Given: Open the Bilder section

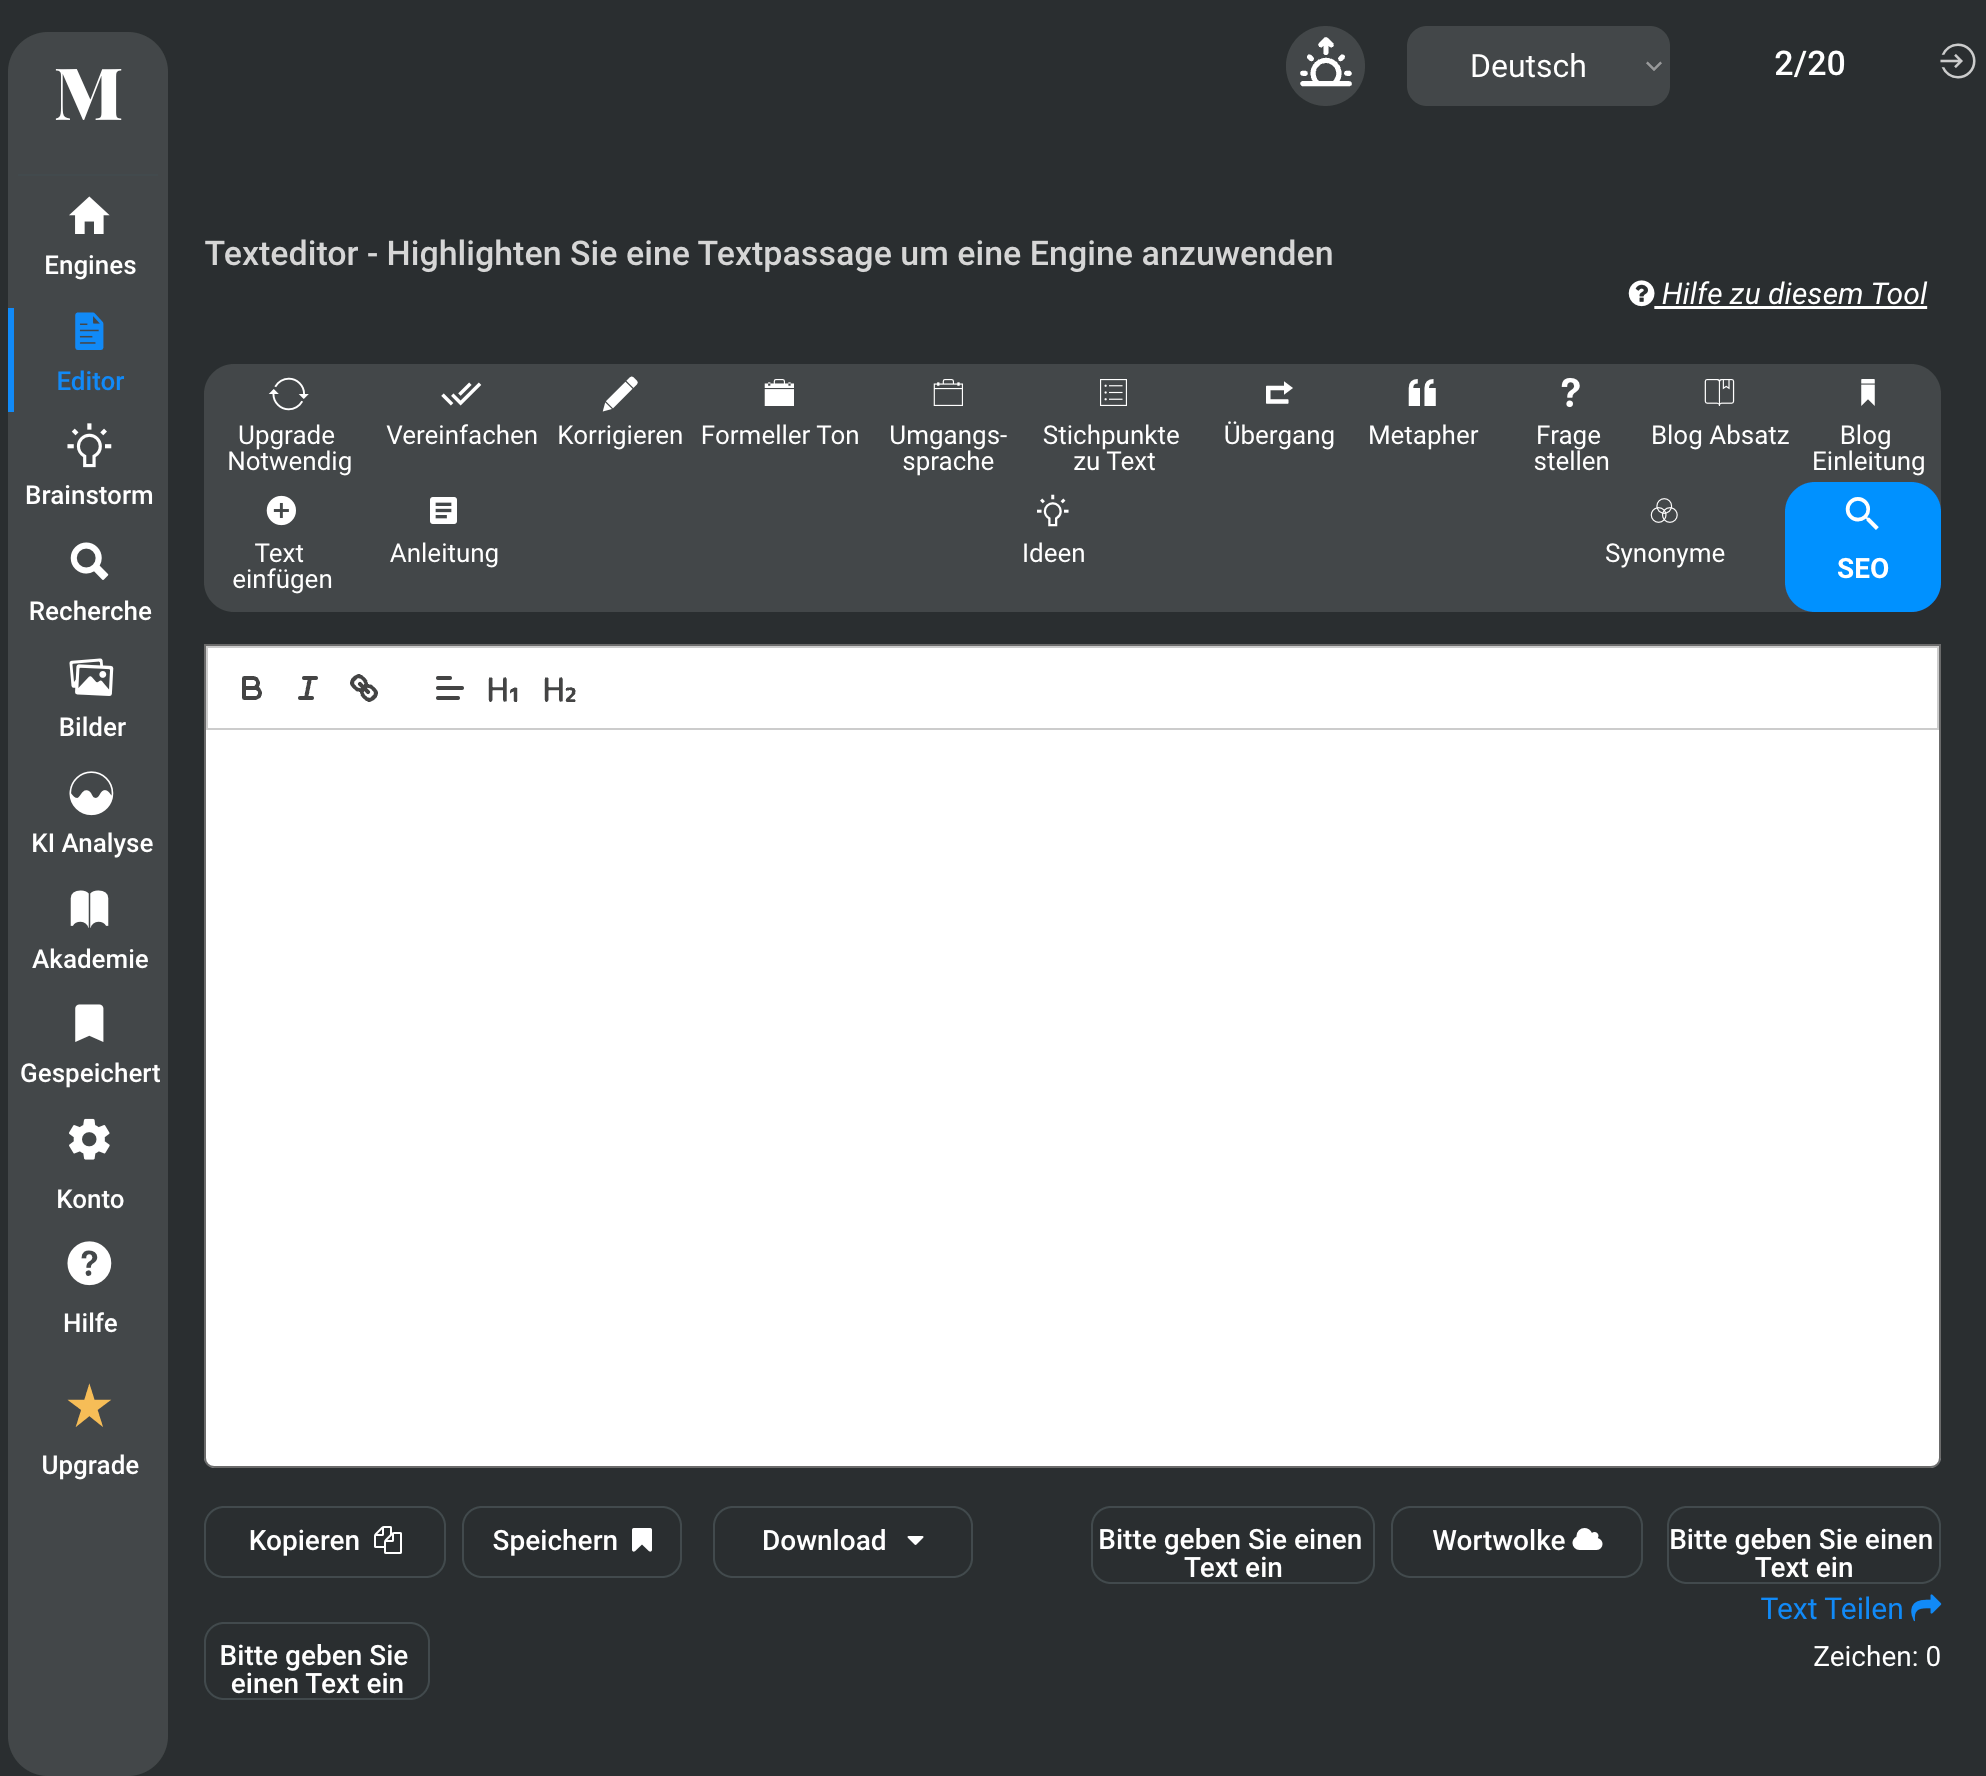Looking at the screenshot, I should (91, 699).
